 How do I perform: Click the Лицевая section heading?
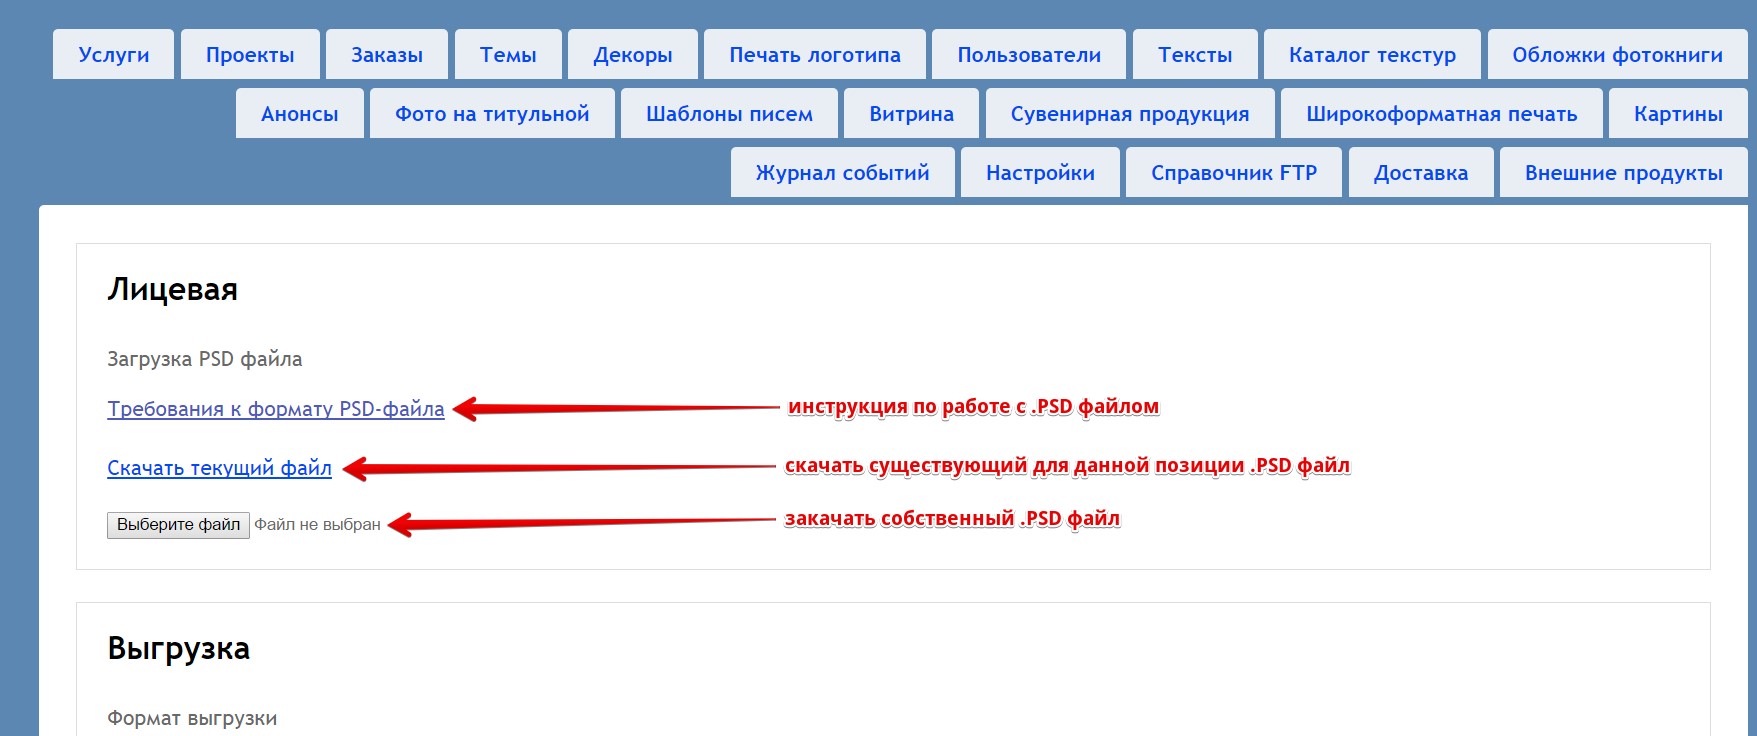click(172, 289)
